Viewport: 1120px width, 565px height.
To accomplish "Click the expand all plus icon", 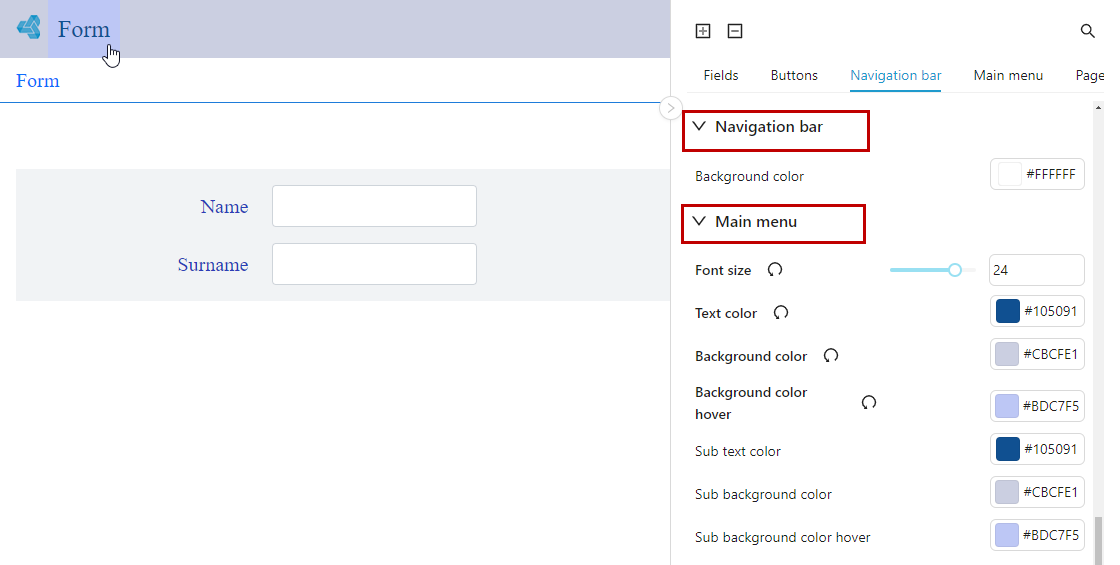I will (703, 31).
